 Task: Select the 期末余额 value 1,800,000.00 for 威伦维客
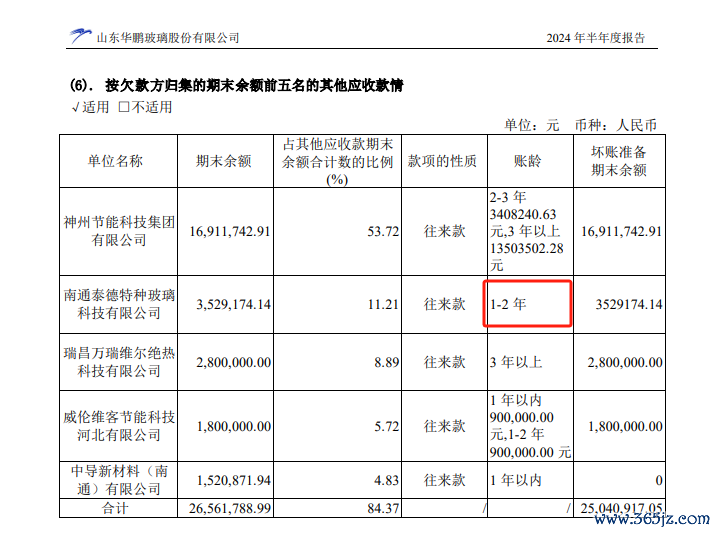(x=233, y=427)
